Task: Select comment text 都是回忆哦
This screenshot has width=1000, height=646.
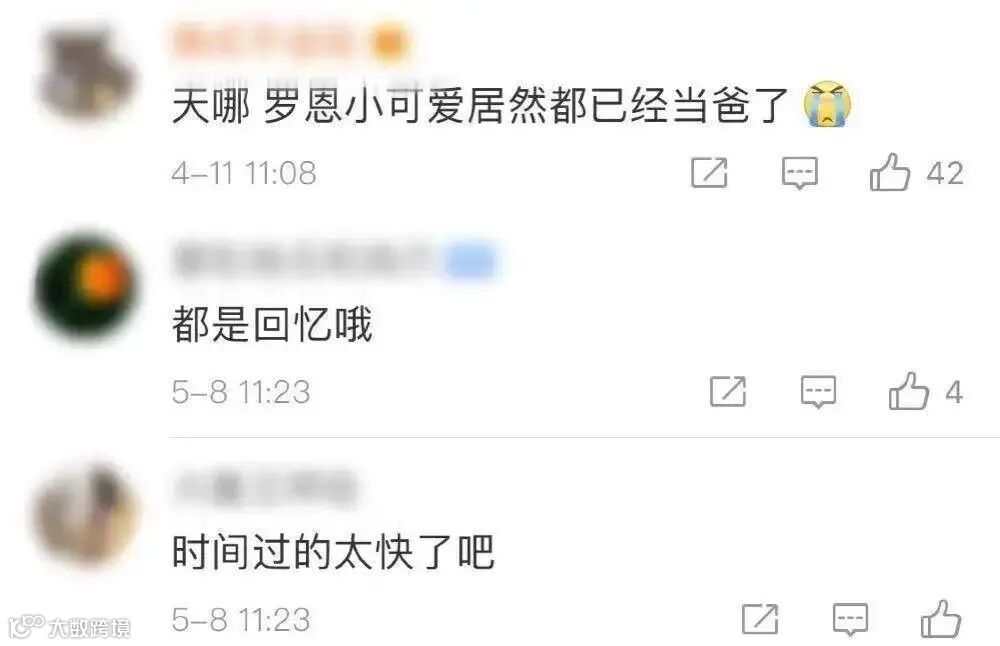Action: point(272,324)
